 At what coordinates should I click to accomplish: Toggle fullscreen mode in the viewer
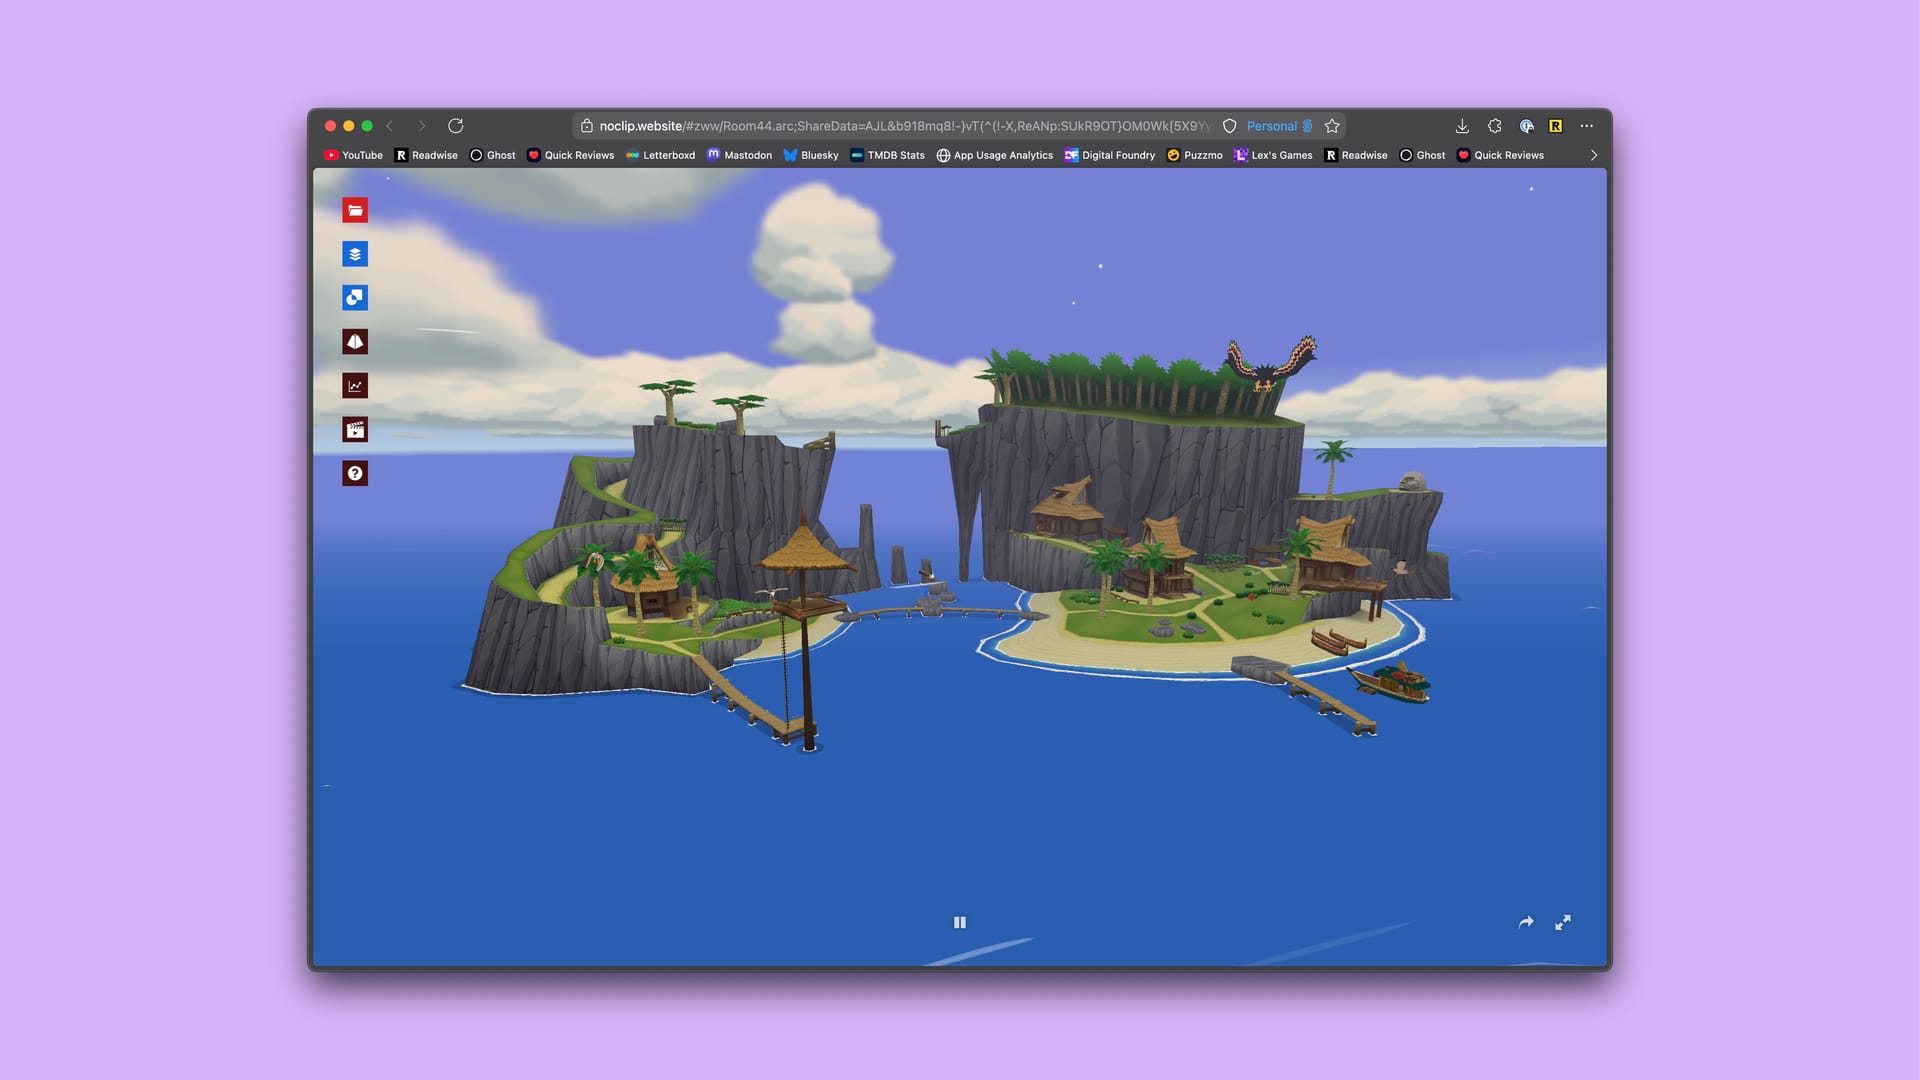pyautogui.click(x=1562, y=923)
